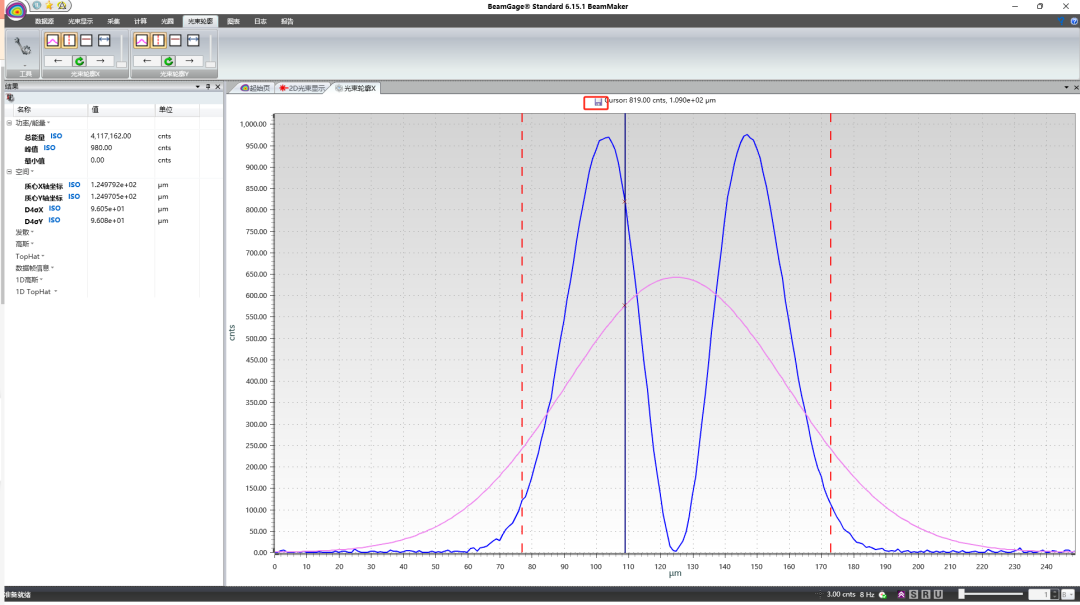The height and width of the screenshot is (605, 1080).
Task: Click the star icon in quick access toolbar
Action: point(49,6)
